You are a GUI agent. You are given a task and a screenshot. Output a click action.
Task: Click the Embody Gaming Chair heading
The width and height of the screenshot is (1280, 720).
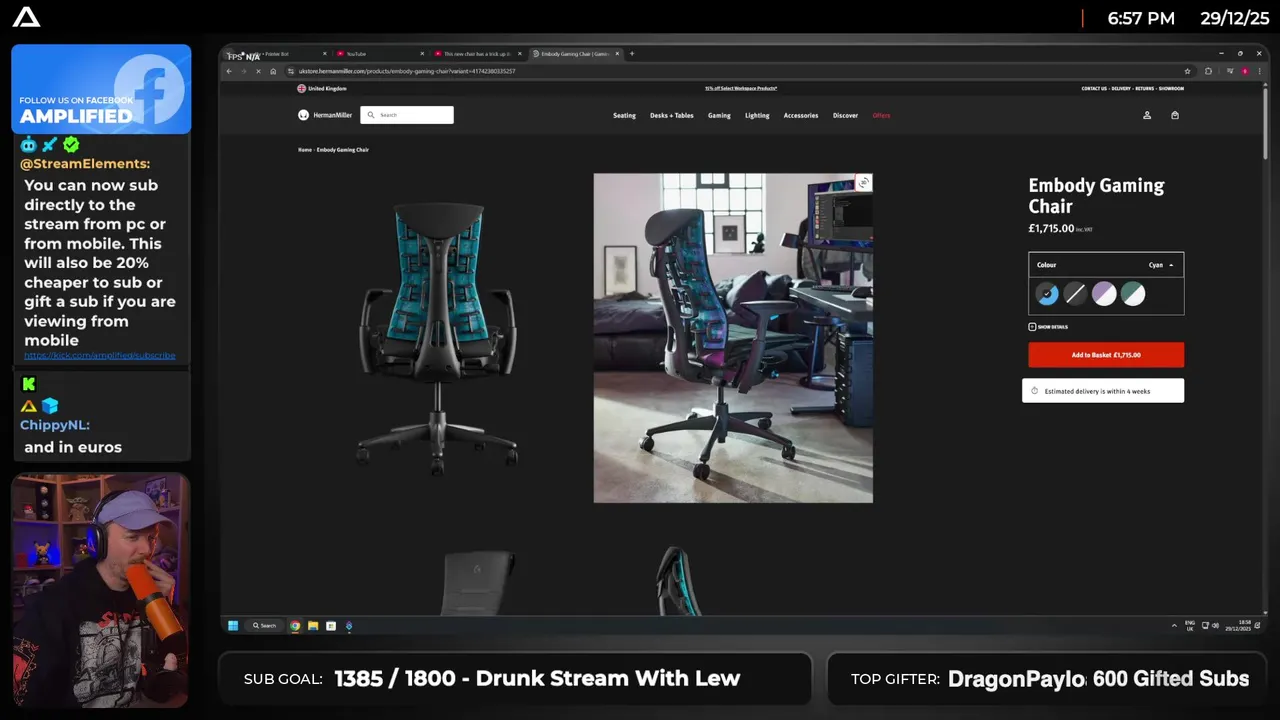1096,196
